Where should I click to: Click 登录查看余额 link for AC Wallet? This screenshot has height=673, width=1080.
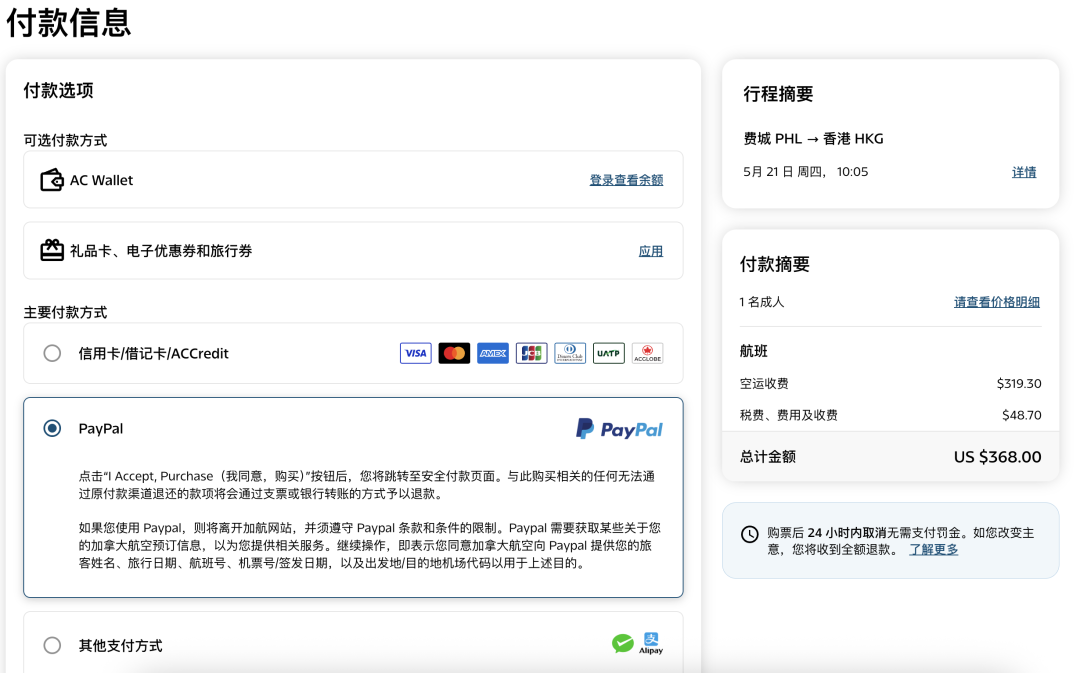(x=626, y=180)
